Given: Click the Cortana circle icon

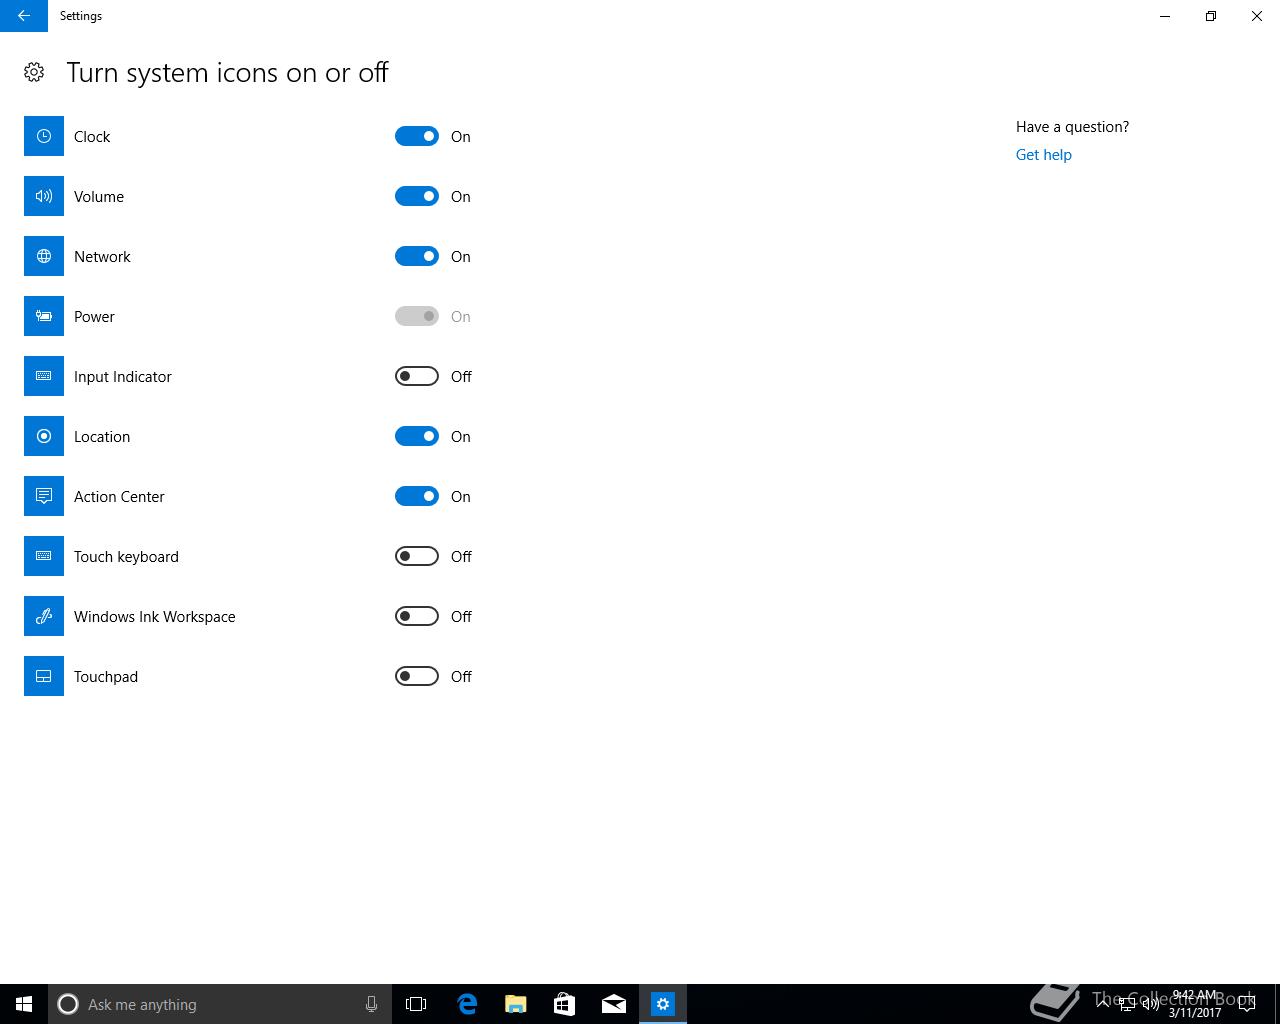Looking at the screenshot, I should point(68,1004).
